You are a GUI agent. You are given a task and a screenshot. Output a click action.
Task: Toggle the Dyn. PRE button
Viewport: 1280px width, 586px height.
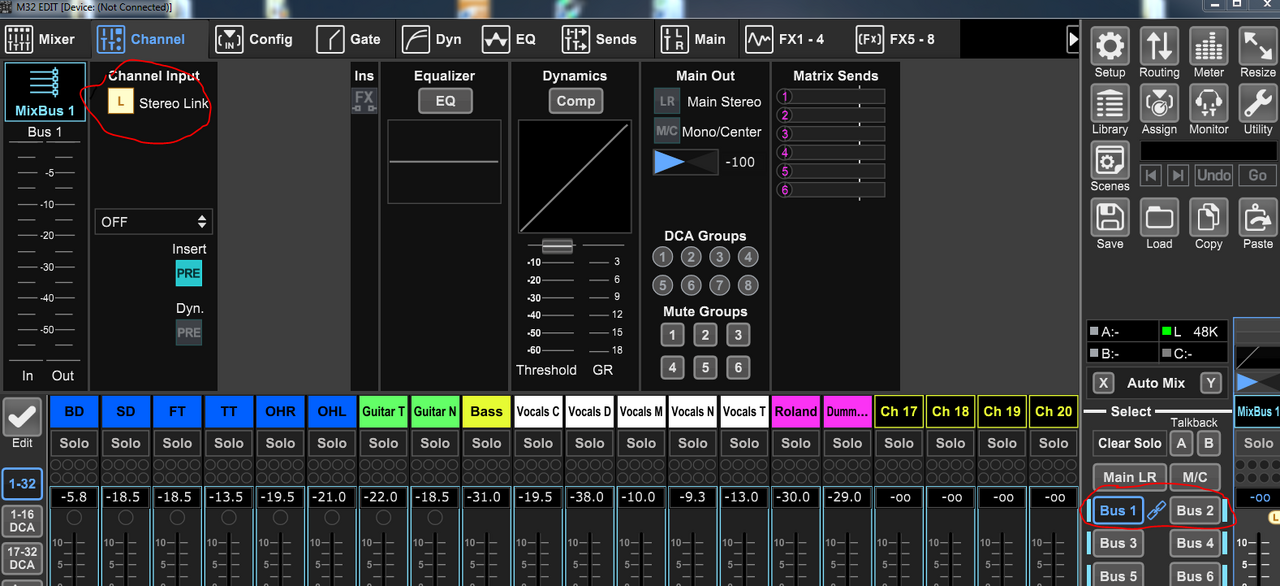point(188,332)
